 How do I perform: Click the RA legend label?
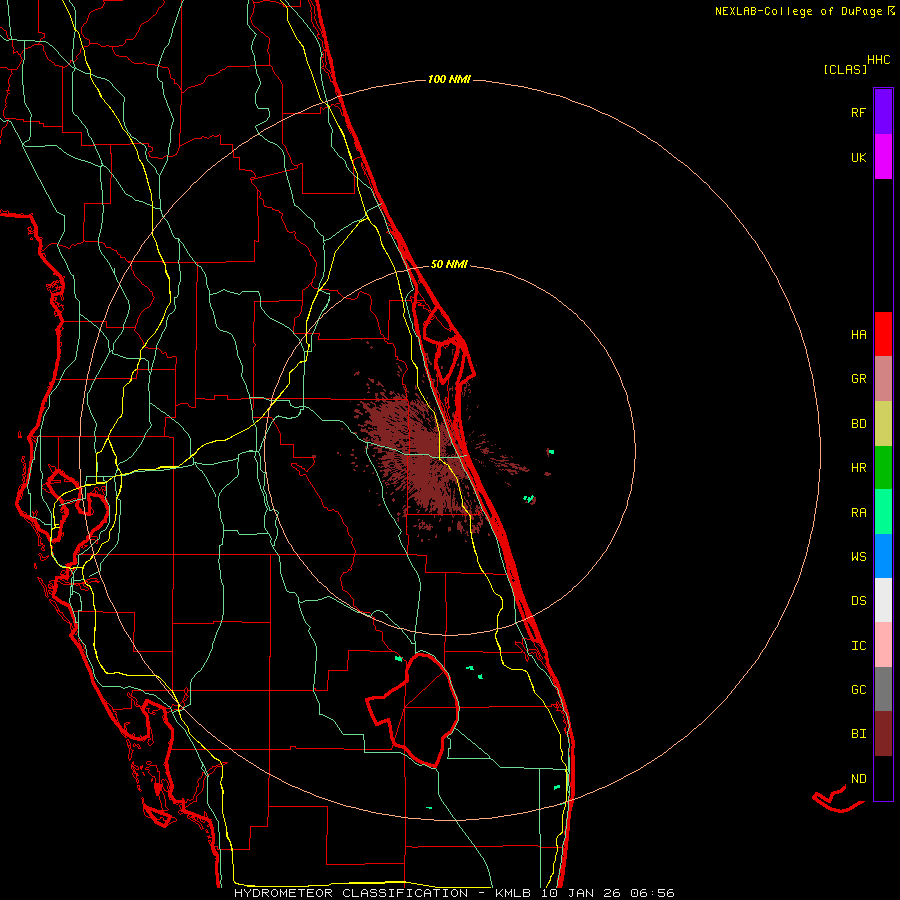point(858,513)
